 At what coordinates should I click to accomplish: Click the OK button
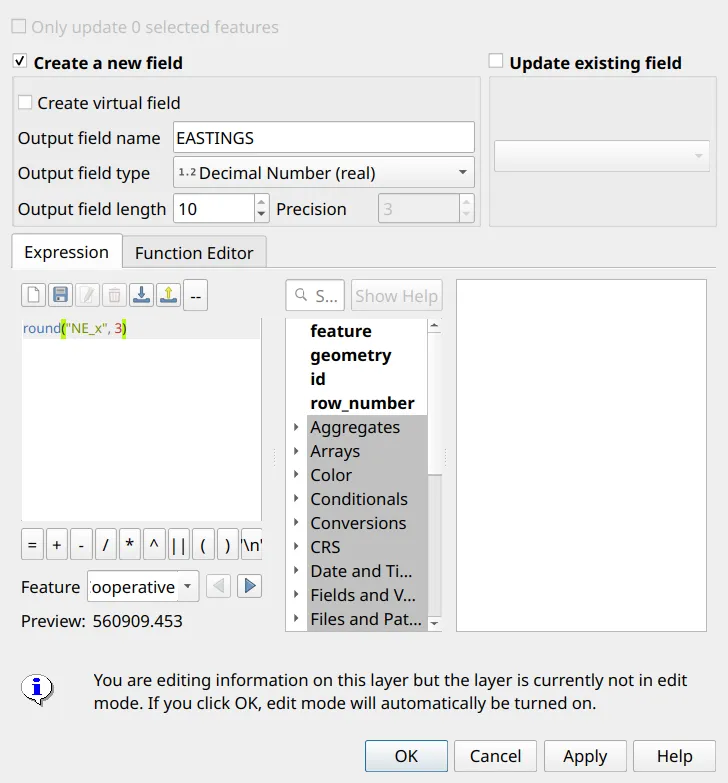click(x=406, y=756)
